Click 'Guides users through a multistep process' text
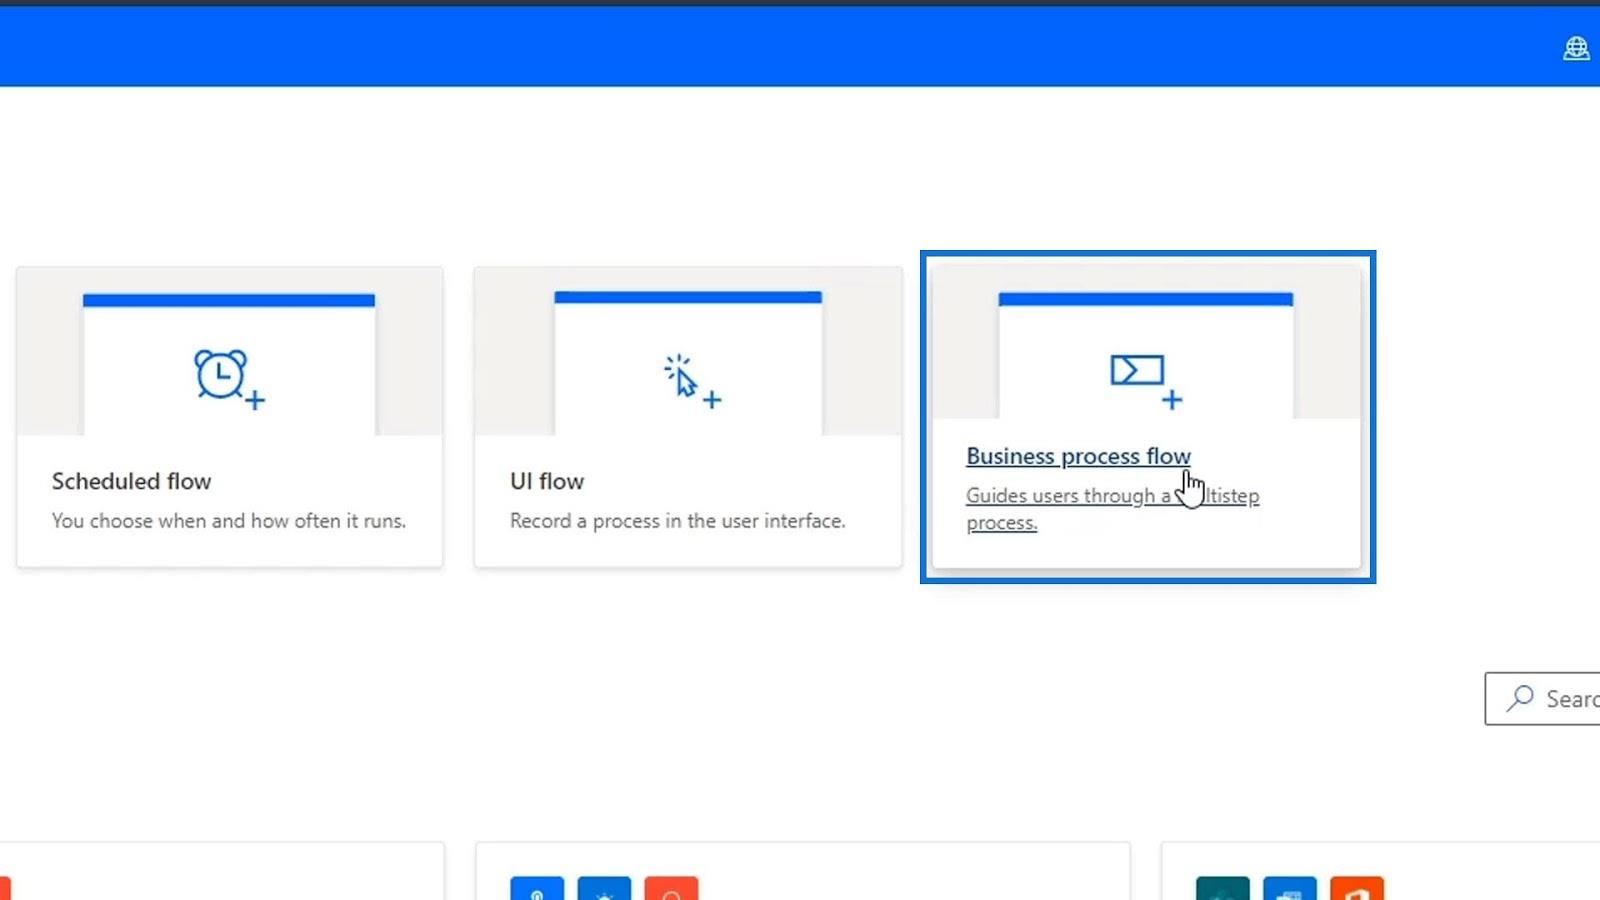 point(1112,509)
